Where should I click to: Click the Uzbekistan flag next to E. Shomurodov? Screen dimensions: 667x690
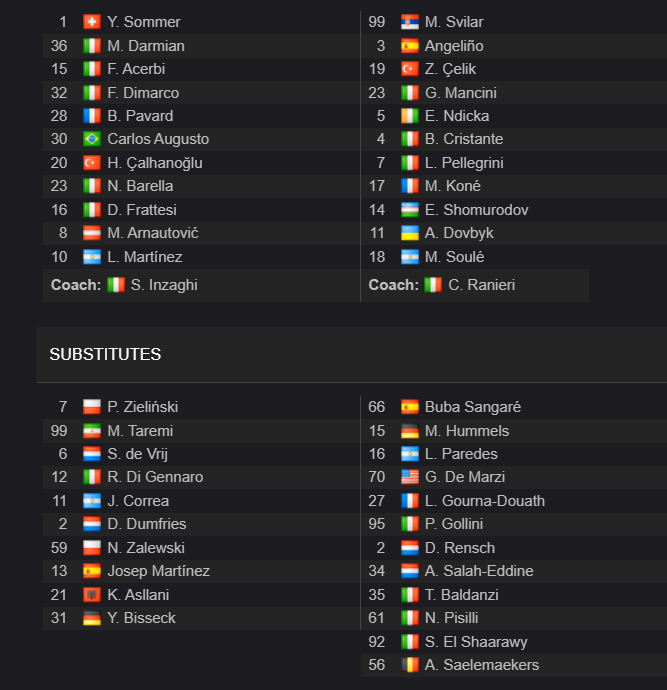click(410, 210)
